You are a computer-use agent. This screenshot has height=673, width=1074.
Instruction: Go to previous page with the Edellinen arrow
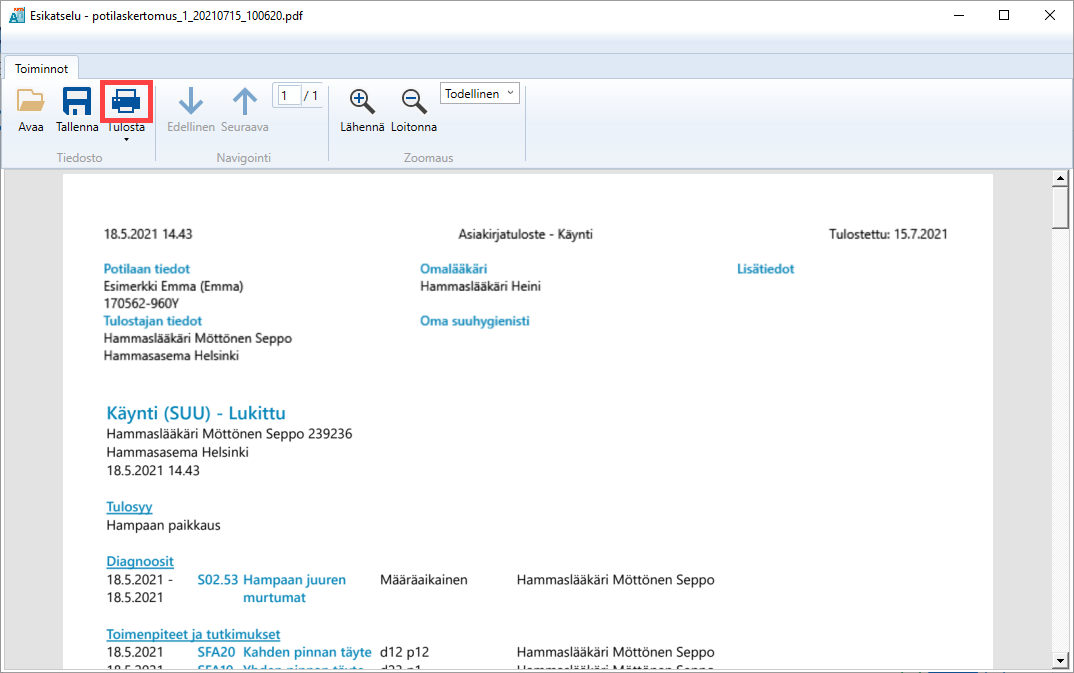[191, 109]
